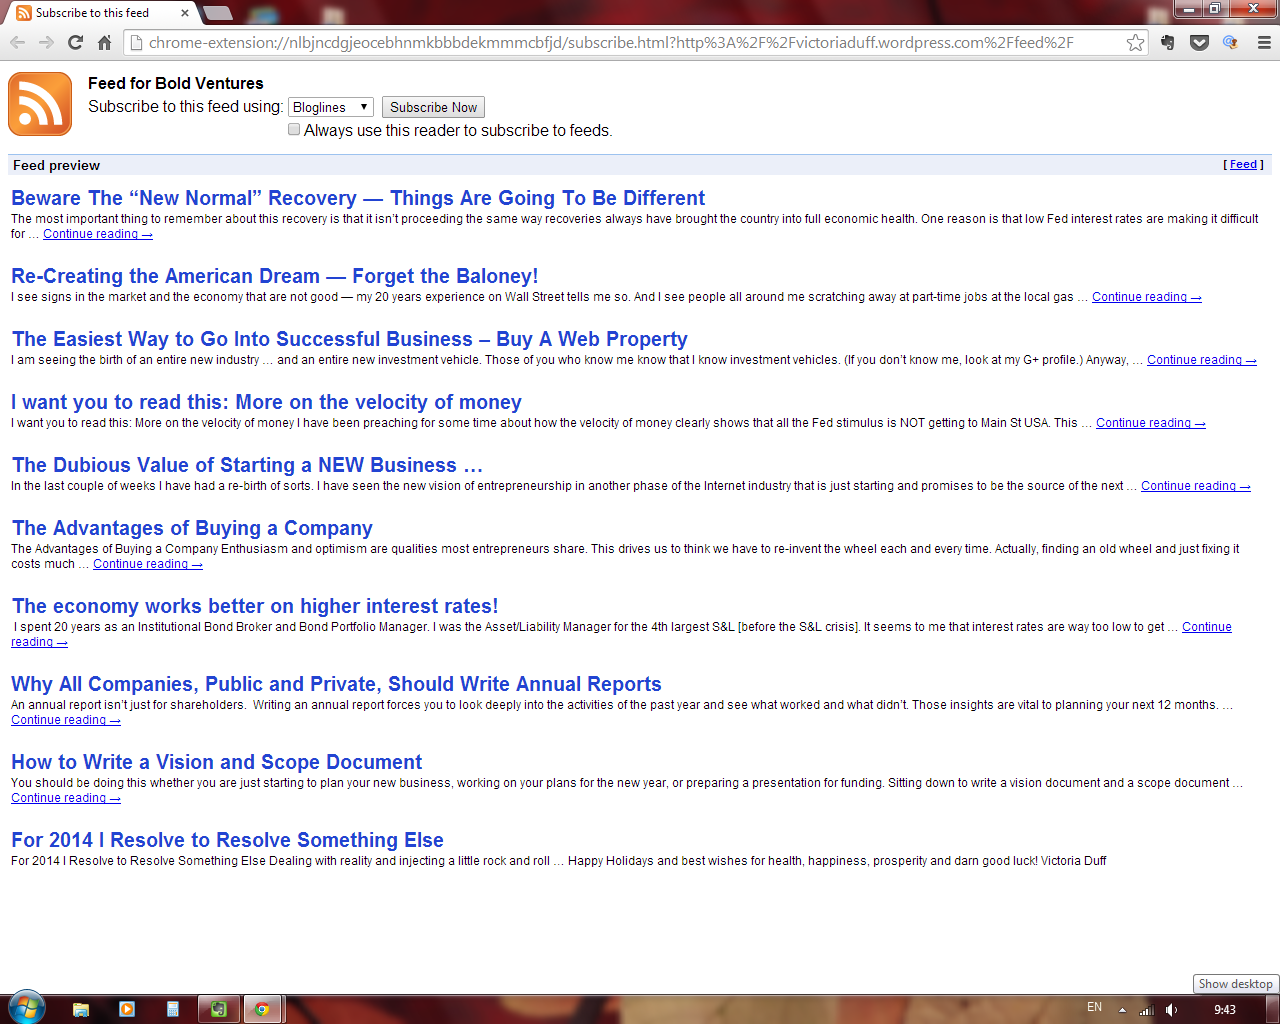Open 'The Advantages of Buying a Company' article
Image resolution: width=1280 pixels, height=1024 pixels.
(192, 528)
